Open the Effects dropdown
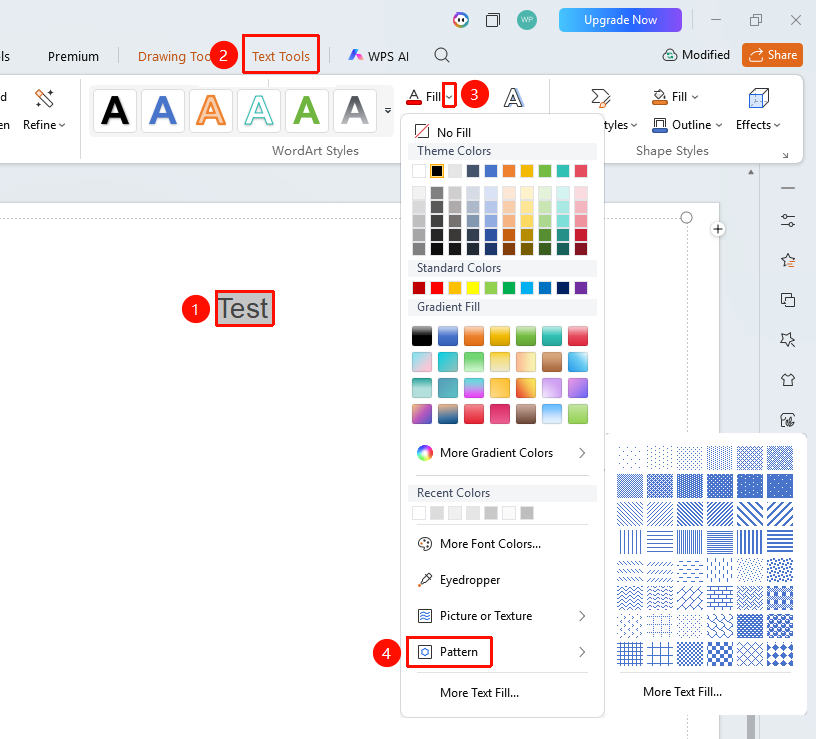Viewport: 816px width, 739px height. (x=777, y=125)
